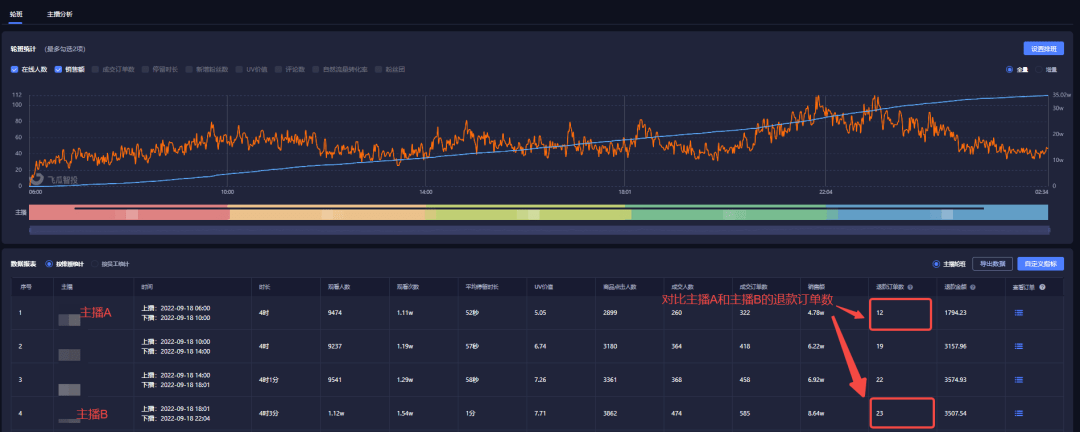Check the 粉丝团 metric checkbox

coord(378,70)
